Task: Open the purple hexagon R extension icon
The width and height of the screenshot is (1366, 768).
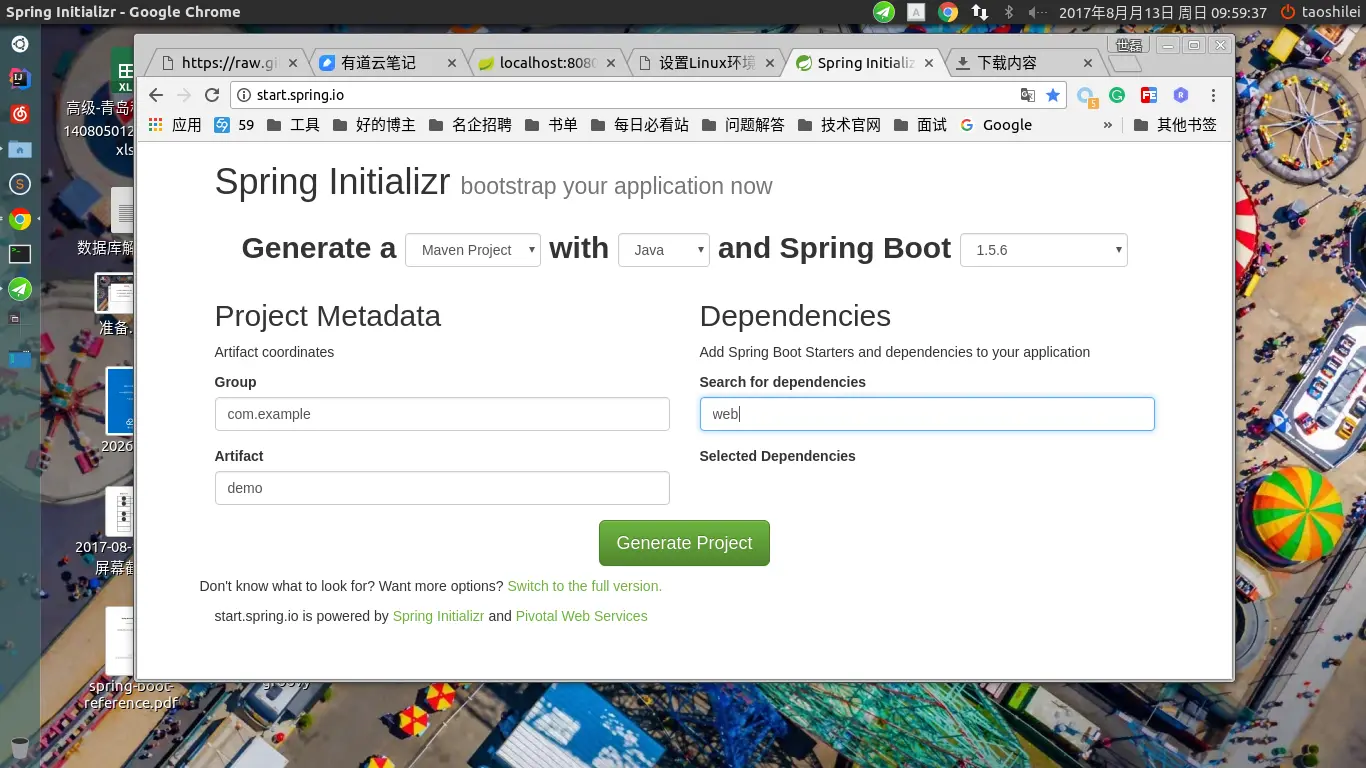Action: coord(1181,96)
